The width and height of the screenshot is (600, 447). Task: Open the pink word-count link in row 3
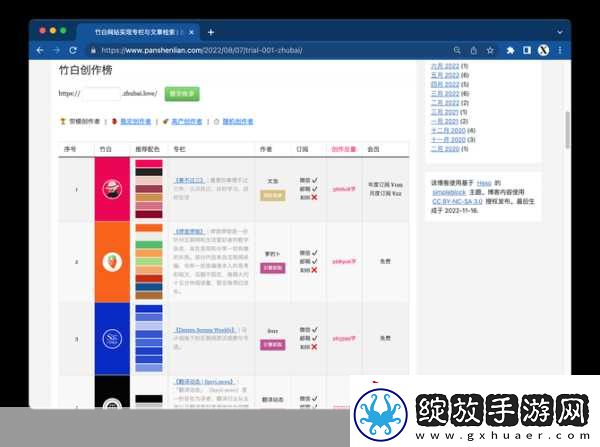(344, 338)
